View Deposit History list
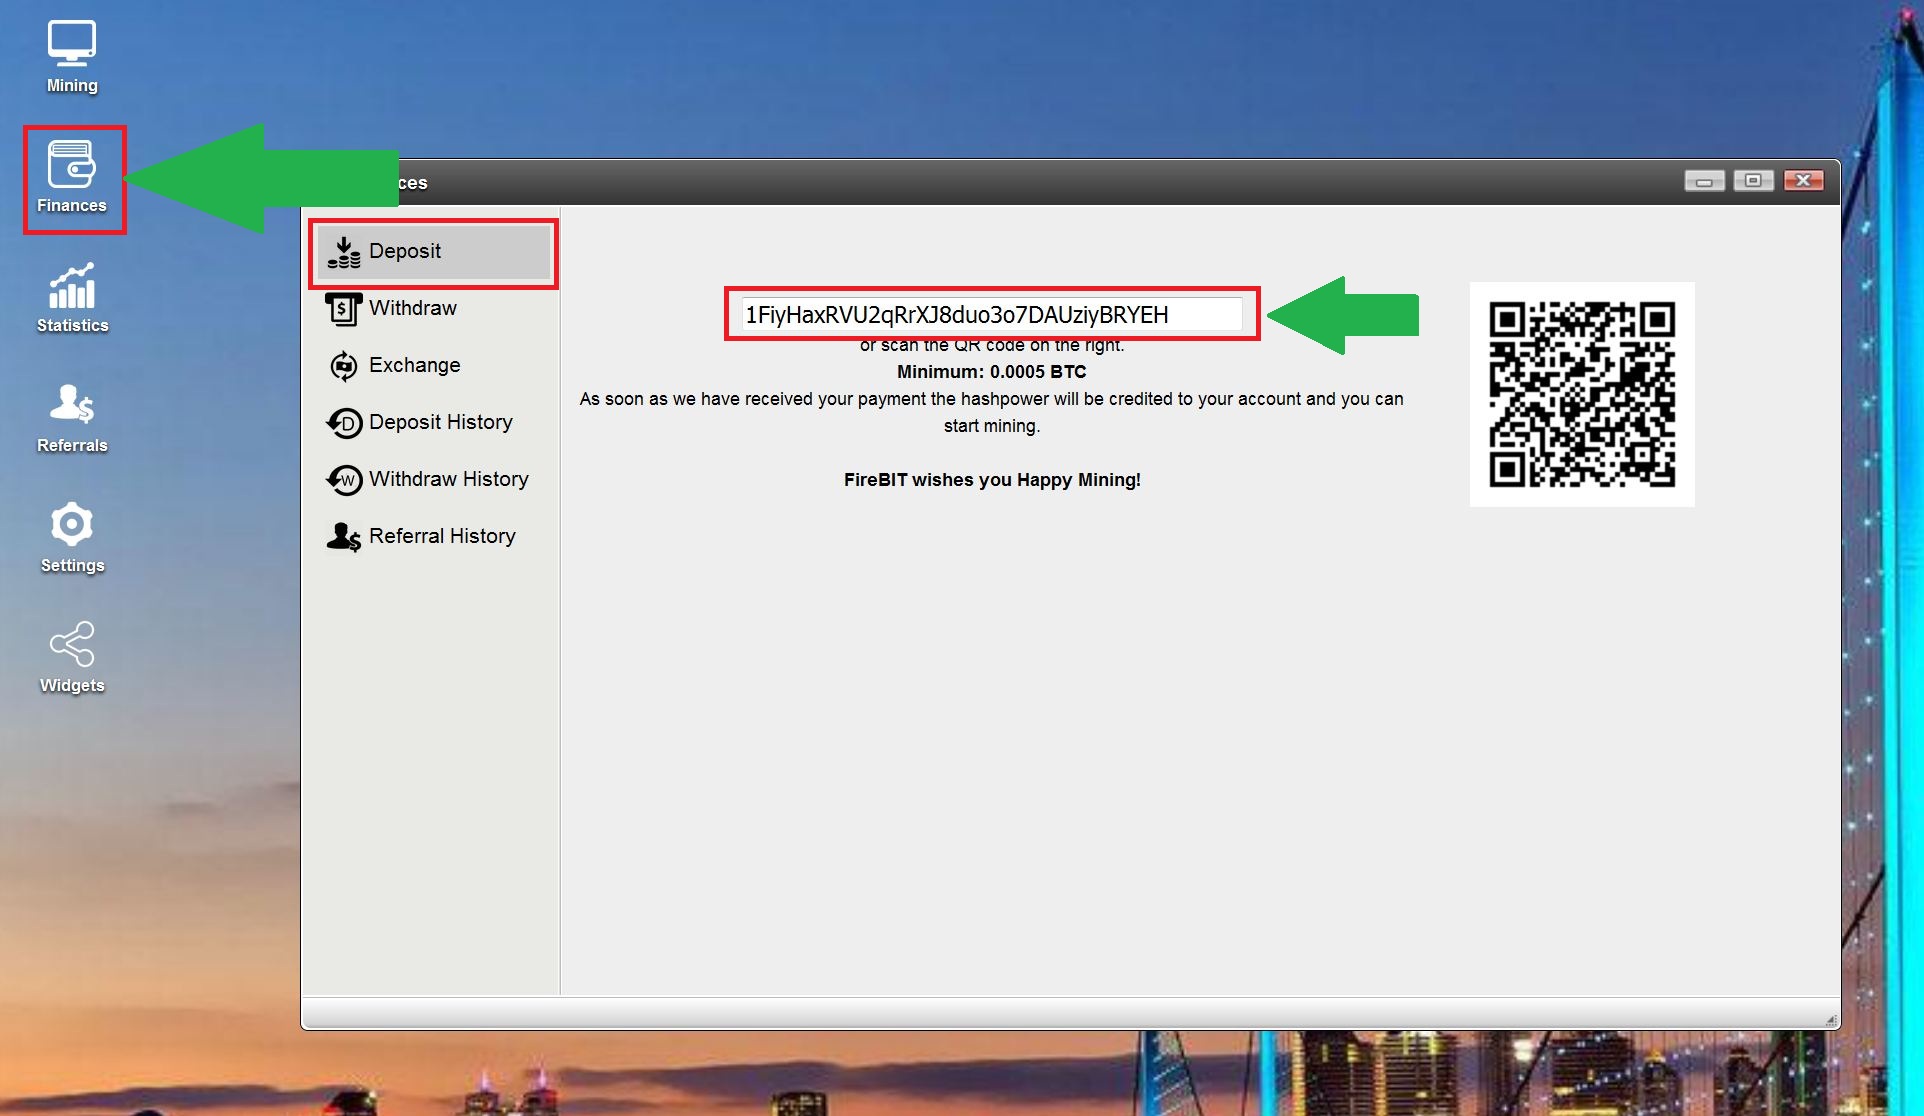This screenshot has width=1924, height=1116. pos(434,423)
